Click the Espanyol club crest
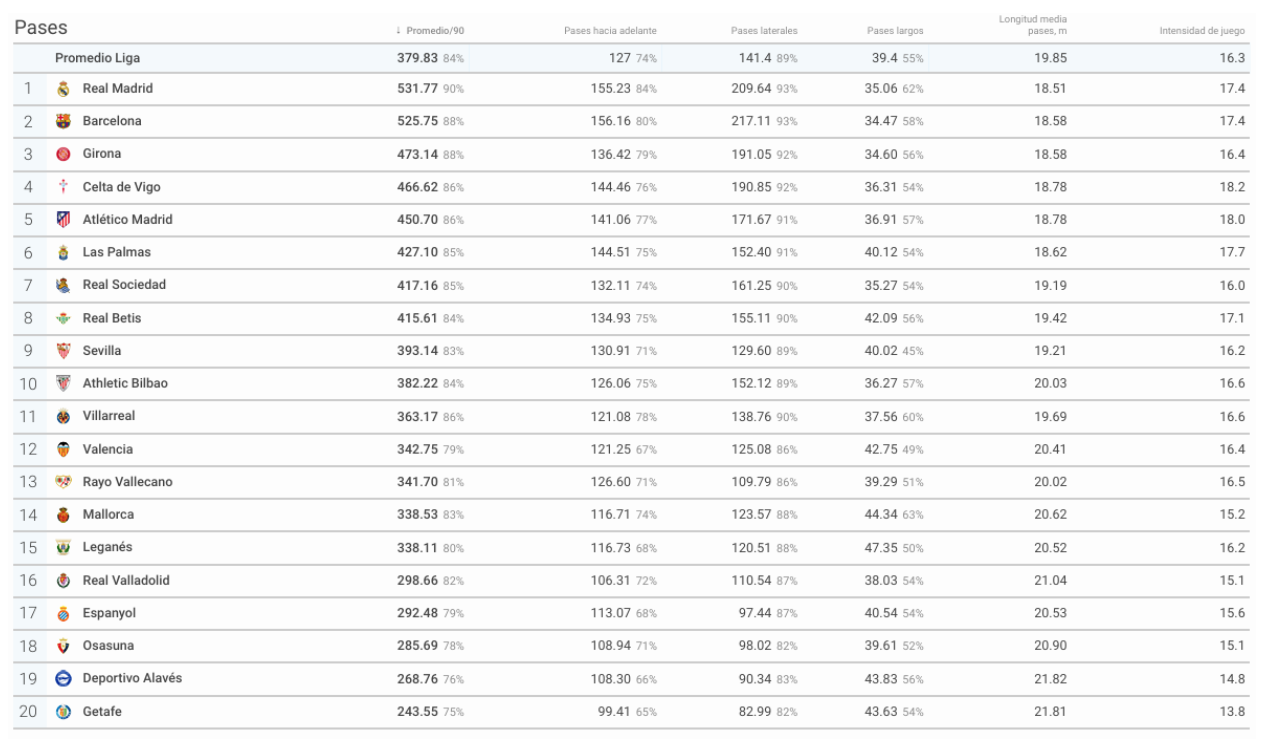This screenshot has height=740, width=1272. (x=63, y=613)
